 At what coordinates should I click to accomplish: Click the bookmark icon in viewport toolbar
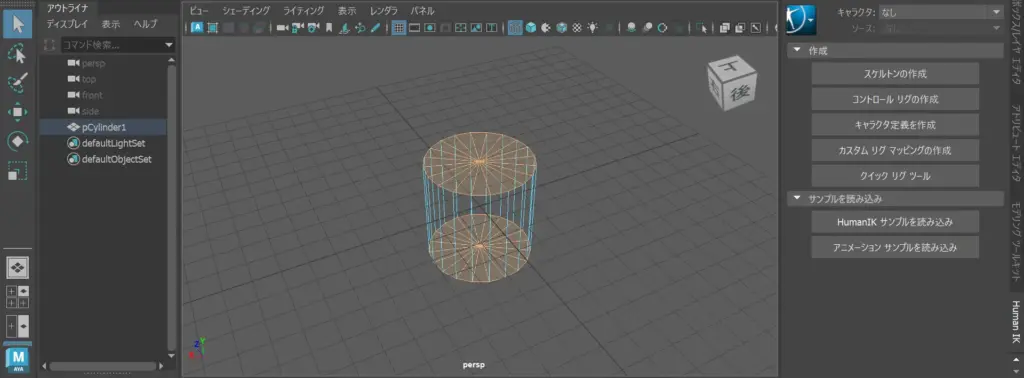[329, 28]
